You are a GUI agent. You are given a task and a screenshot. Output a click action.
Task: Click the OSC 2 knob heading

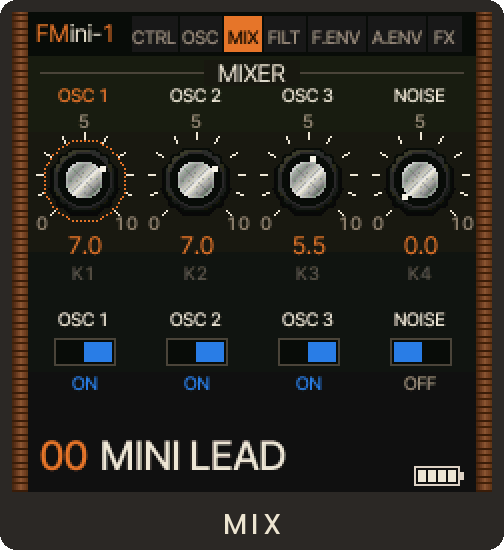[195, 95]
